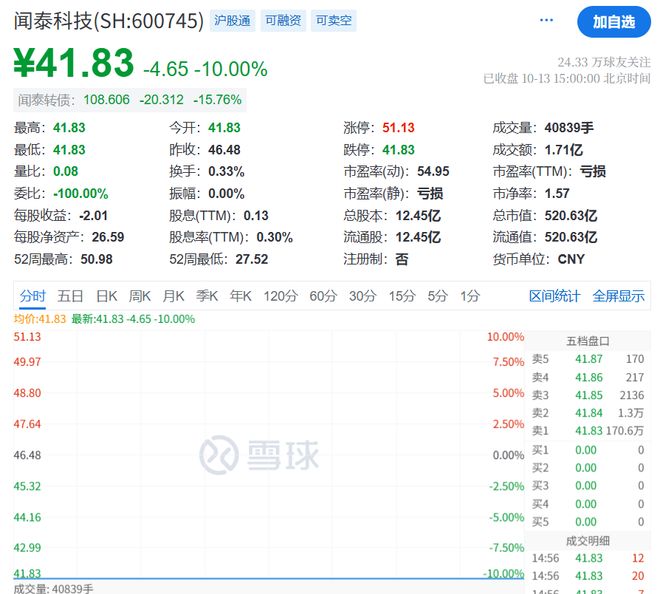
Task: Switch to the 五日 chart tab
Action: click(70, 296)
